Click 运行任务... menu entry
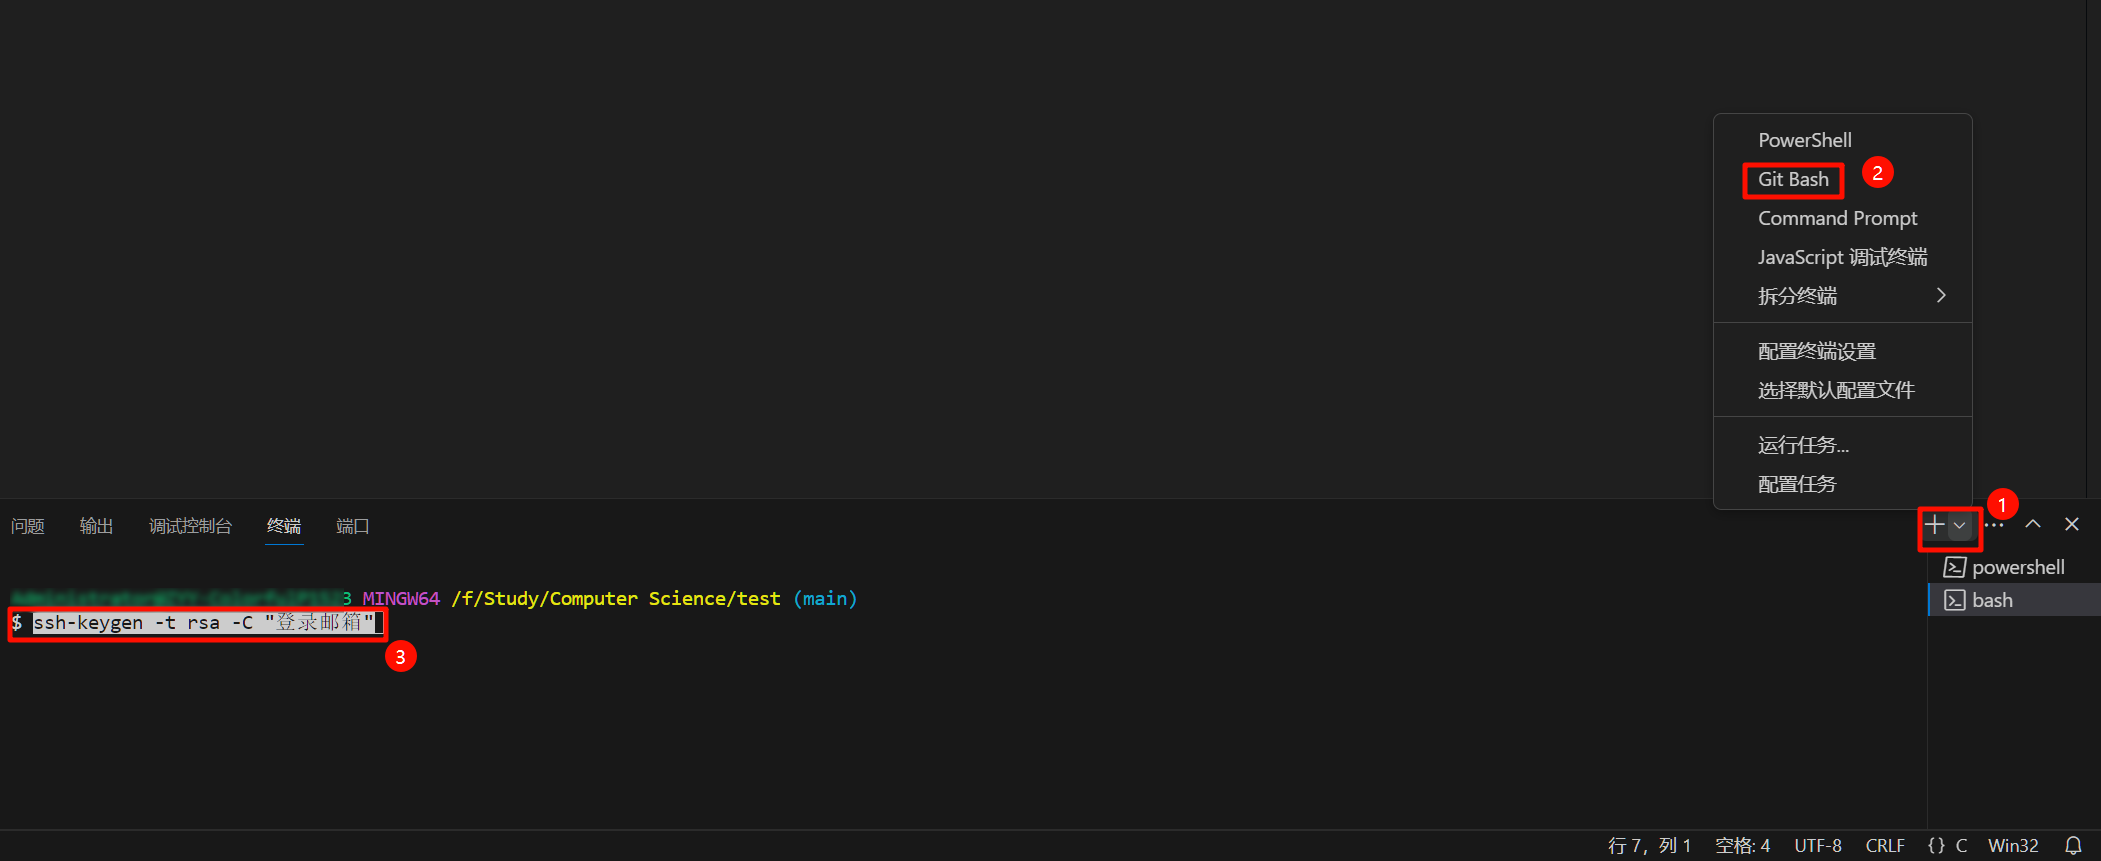The width and height of the screenshot is (2101, 861). pos(1843,445)
